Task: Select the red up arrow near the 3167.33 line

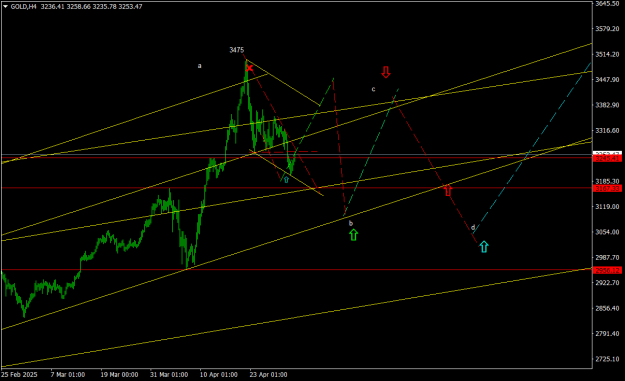Action: tap(448, 190)
